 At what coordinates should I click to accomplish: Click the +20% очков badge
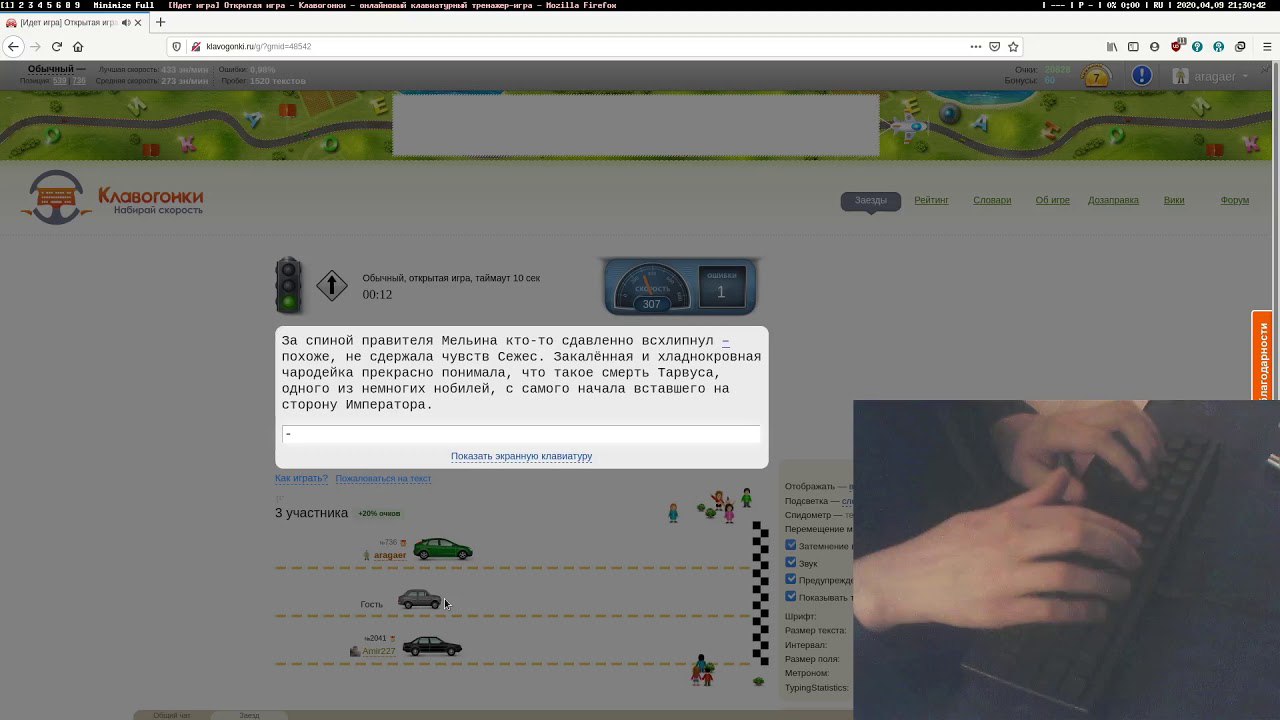(x=379, y=513)
